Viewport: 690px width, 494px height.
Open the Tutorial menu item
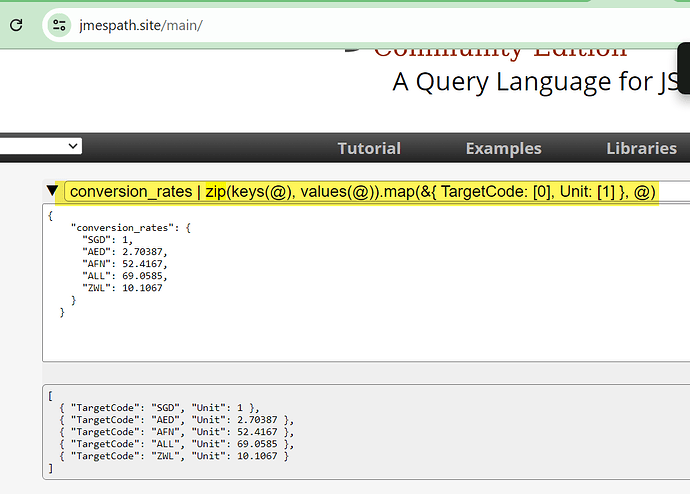click(369, 148)
